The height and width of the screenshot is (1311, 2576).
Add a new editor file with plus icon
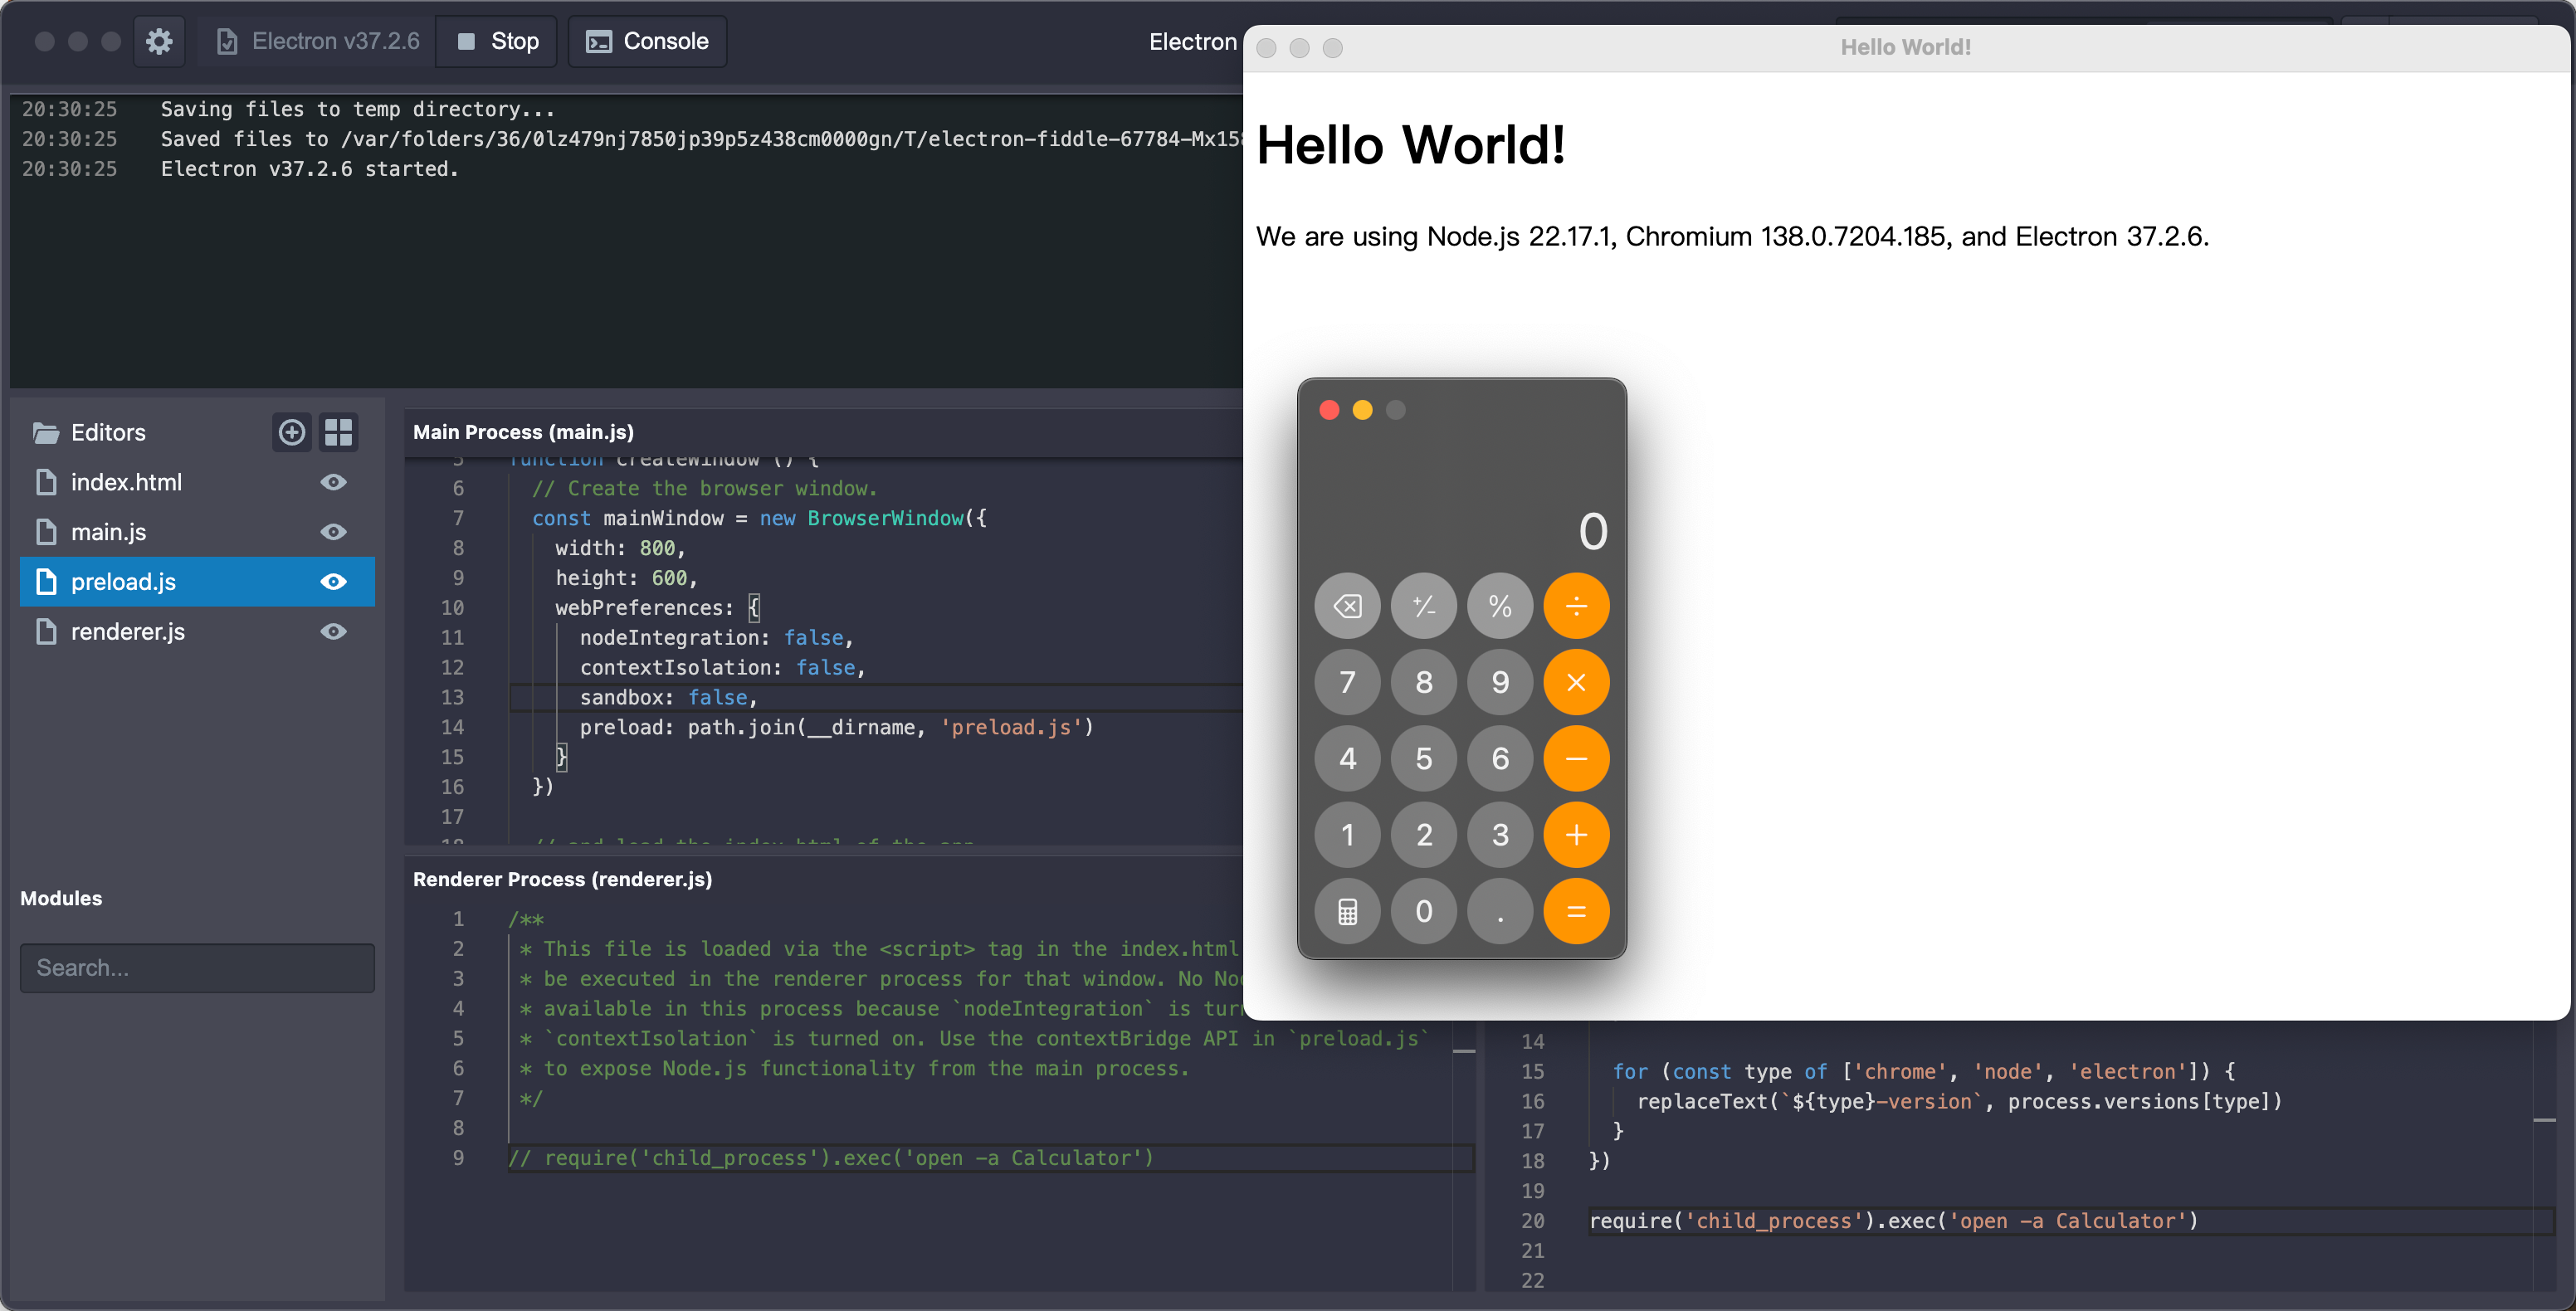[291, 432]
